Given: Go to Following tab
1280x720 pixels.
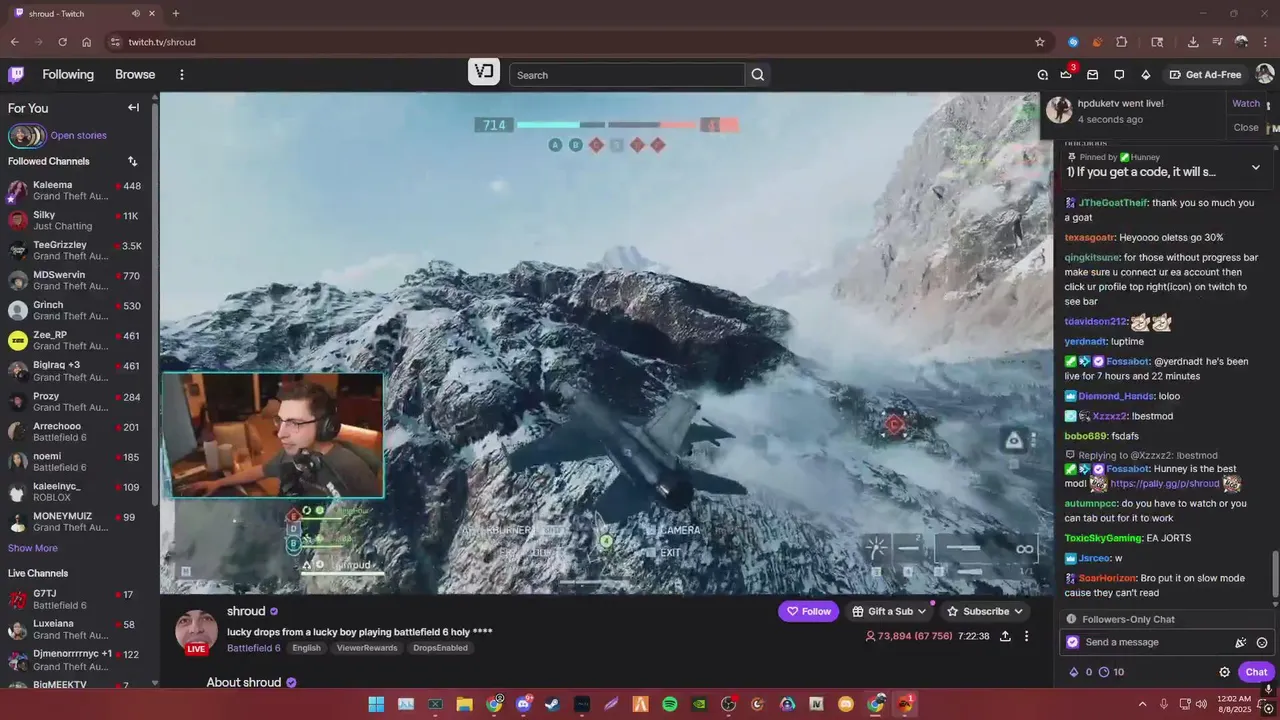Looking at the screenshot, I should coord(68,74).
